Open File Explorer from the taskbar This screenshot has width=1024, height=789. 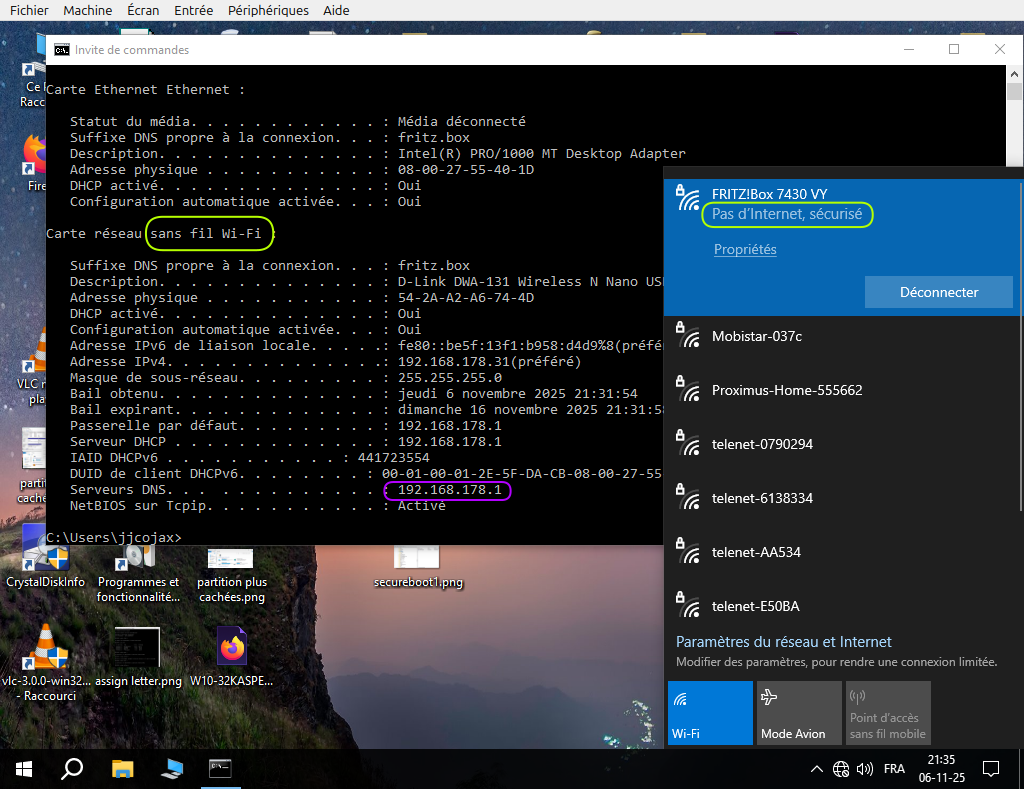pyautogui.click(x=122, y=769)
